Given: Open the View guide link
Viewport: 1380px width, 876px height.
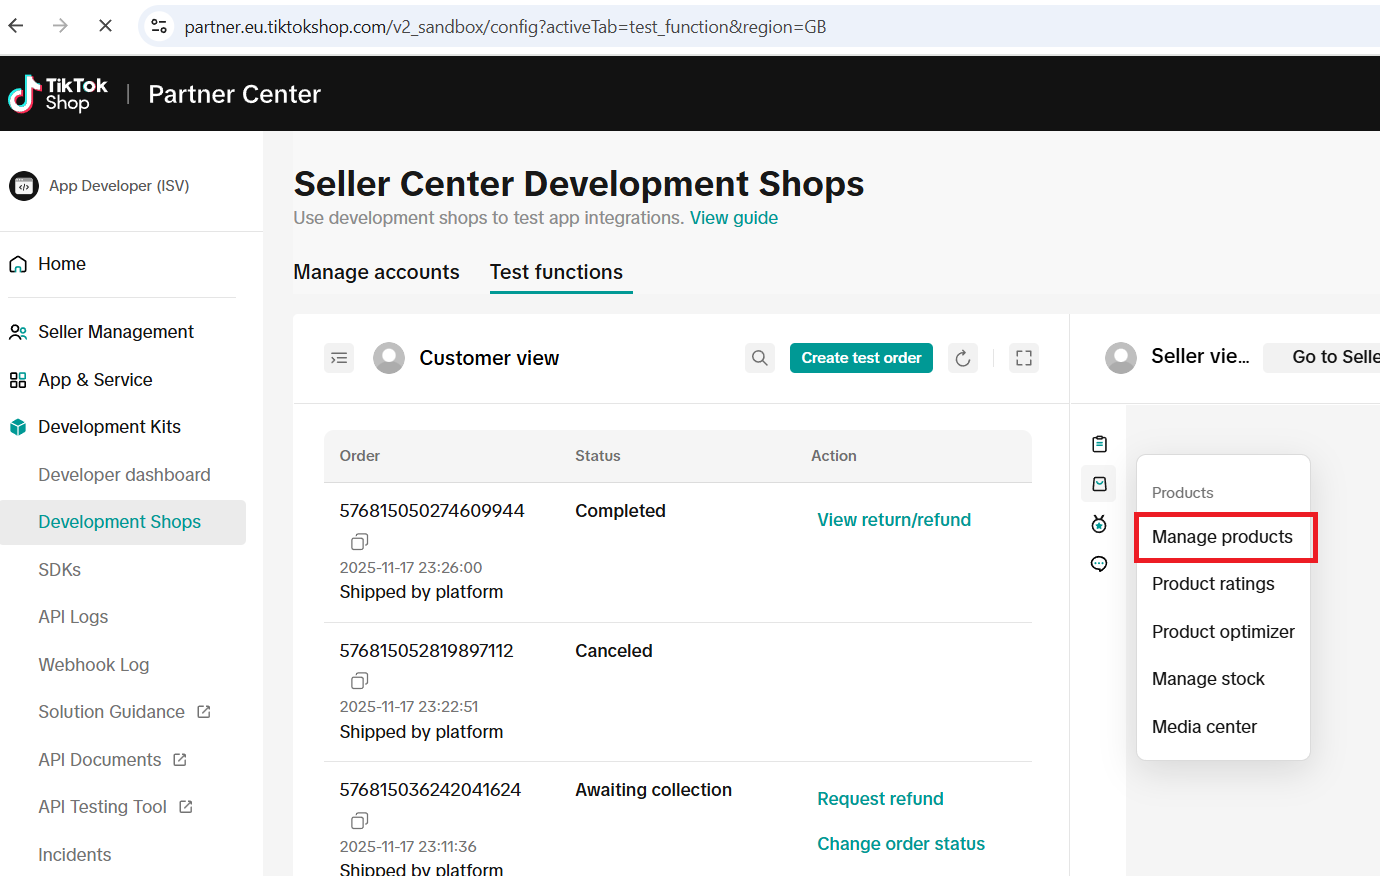Looking at the screenshot, I should 733,218.
